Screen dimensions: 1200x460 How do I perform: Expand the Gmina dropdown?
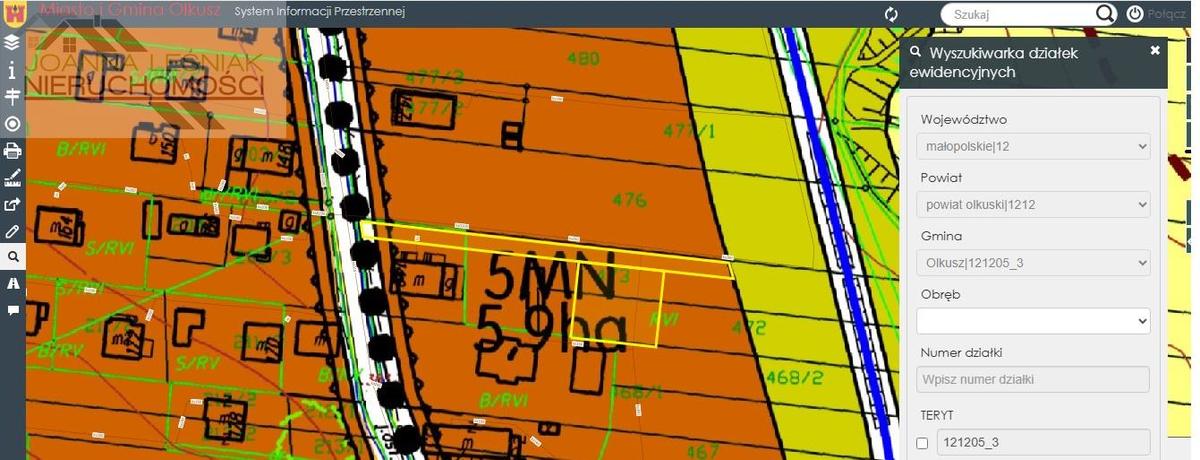(x=1033, y=263)
